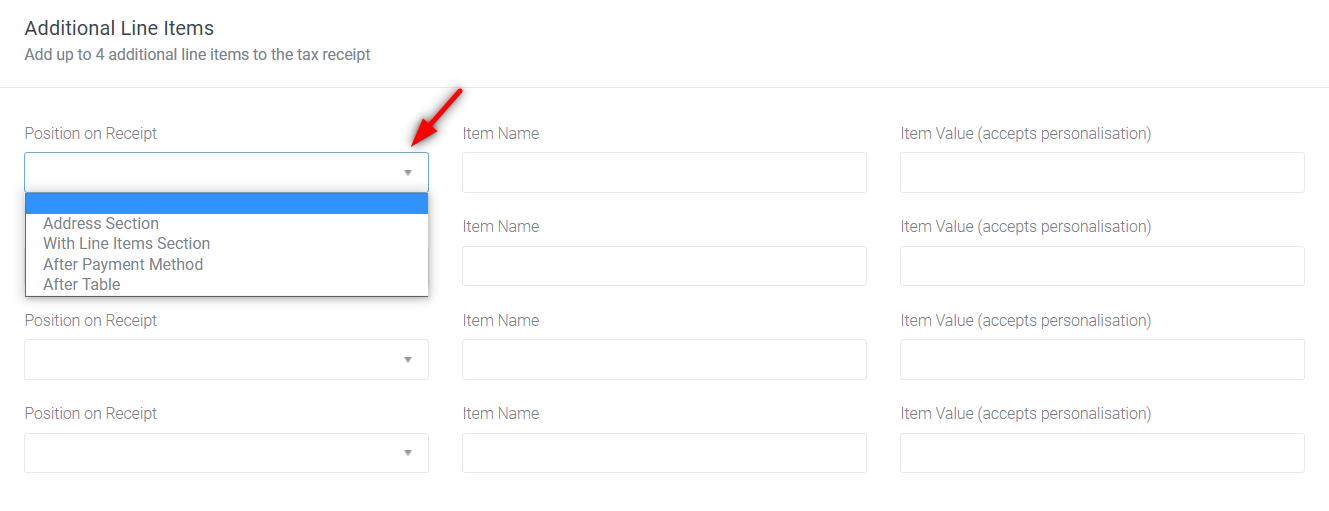Image resolution: width=1329 pixels, height=511 pixels.
Task: Click the fourth Item Value input field
Action: coord(1102,453)
